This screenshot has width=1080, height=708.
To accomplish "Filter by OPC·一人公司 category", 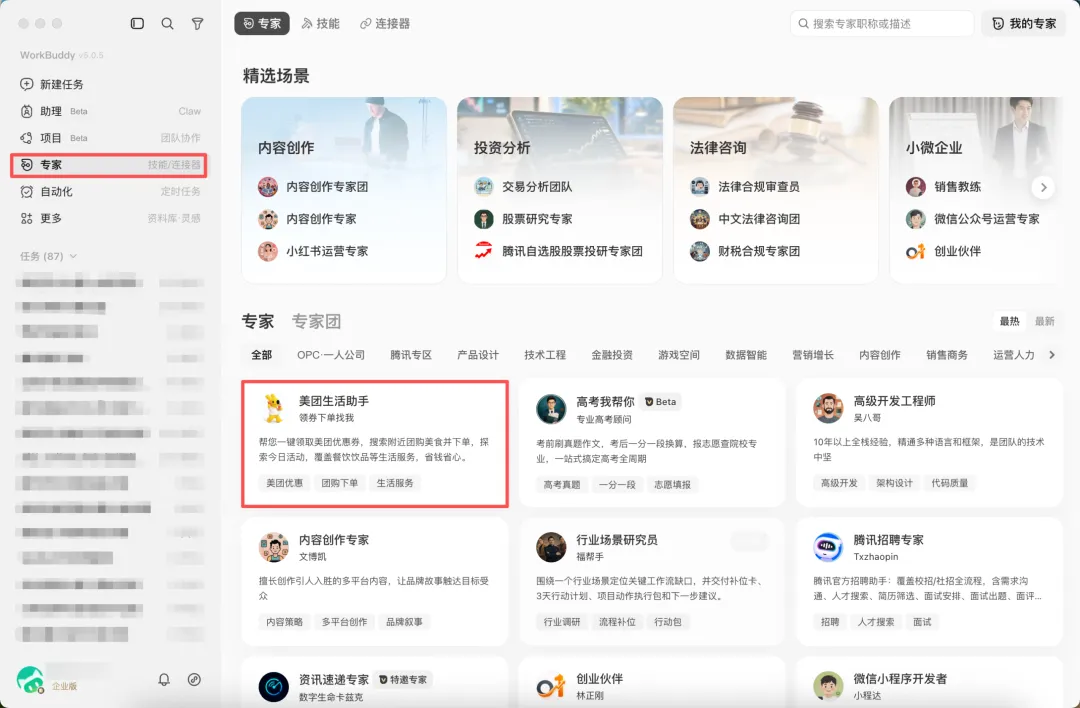I will (331, 355).
